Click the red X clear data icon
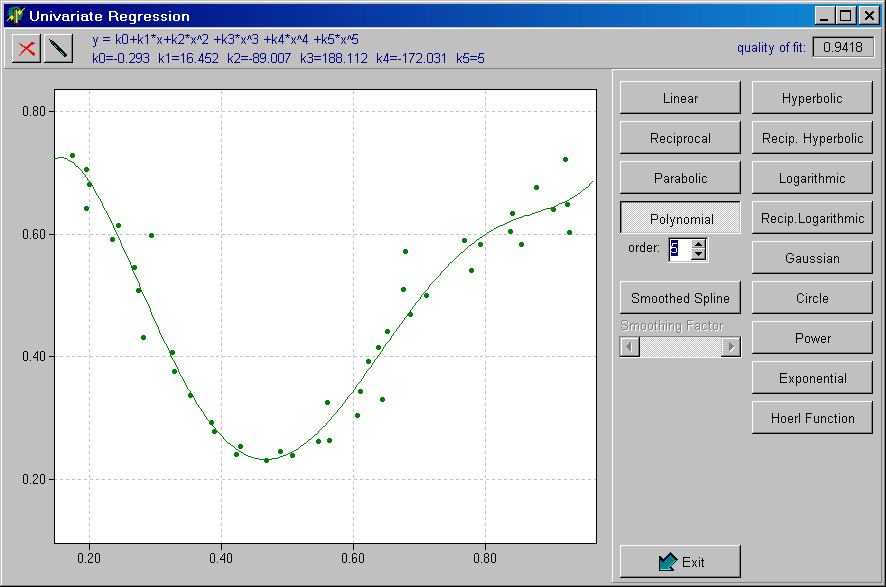 click(x=27, y=50)
